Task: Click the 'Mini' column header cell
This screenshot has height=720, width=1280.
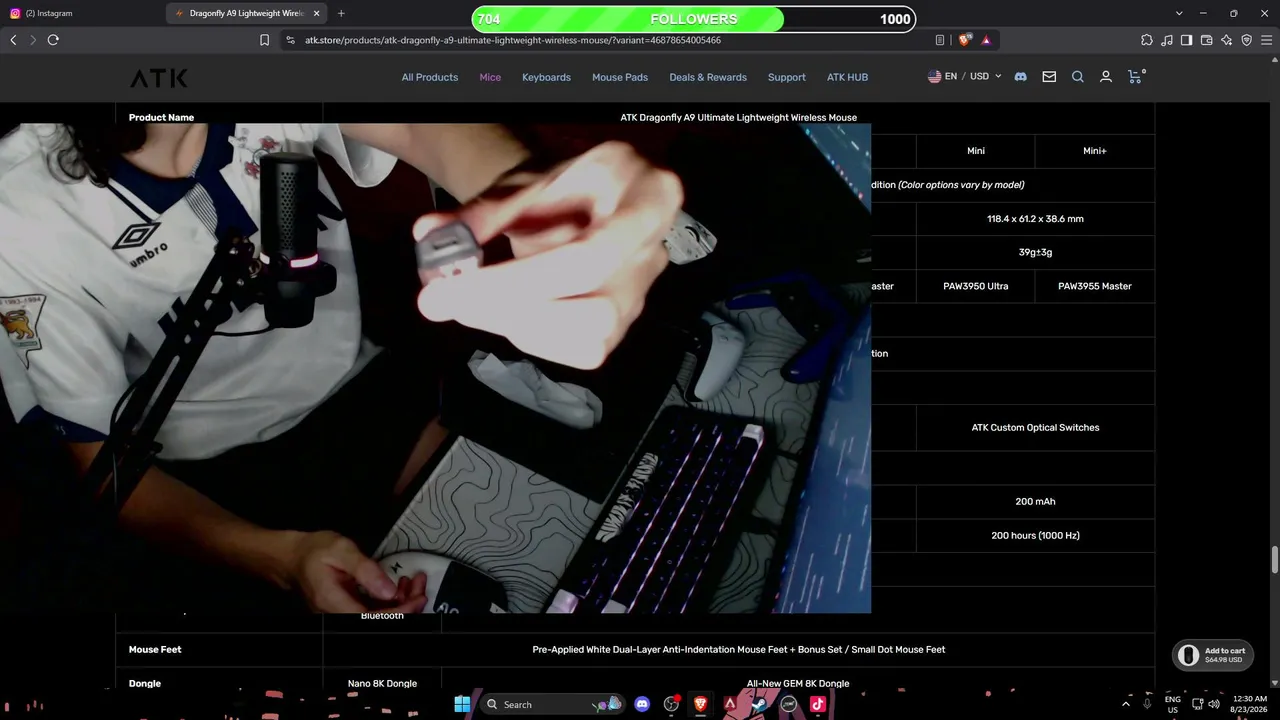Action: (x=976, y=151)
